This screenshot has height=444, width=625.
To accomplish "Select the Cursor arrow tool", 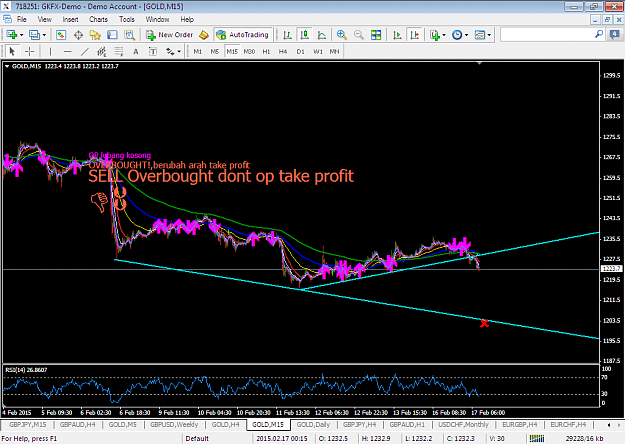I will 12,51.
